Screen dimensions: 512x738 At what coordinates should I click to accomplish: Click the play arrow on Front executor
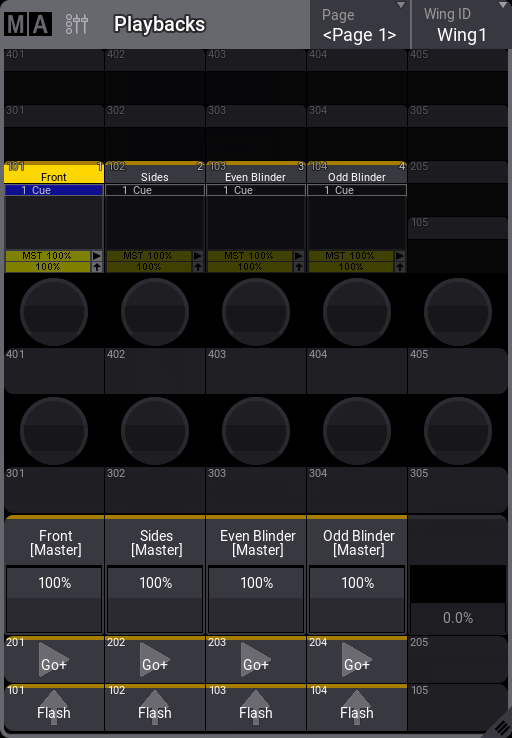tap(96, 256)
